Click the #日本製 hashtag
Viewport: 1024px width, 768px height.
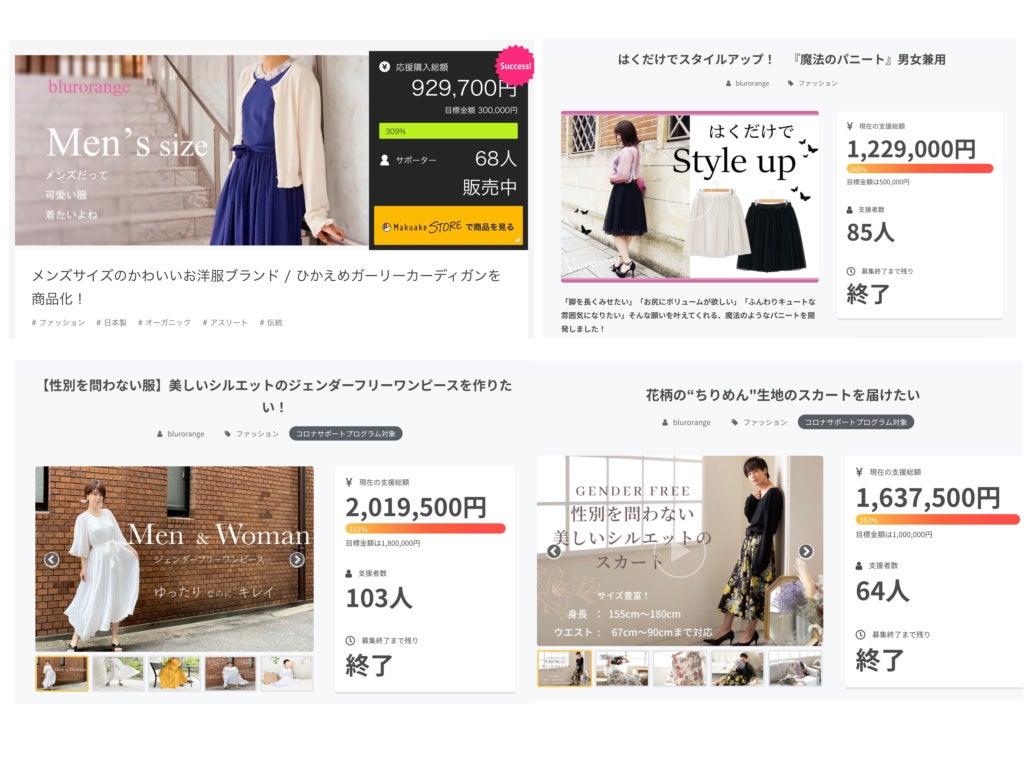(x=111, y=323)
